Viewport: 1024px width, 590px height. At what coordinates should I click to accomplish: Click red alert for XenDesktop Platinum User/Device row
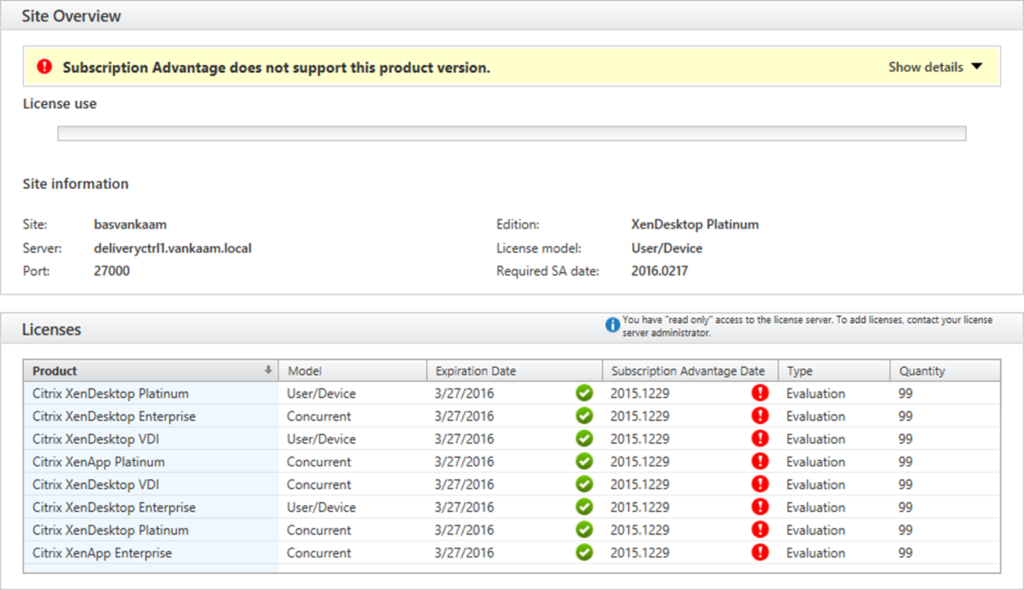(760, 393)
